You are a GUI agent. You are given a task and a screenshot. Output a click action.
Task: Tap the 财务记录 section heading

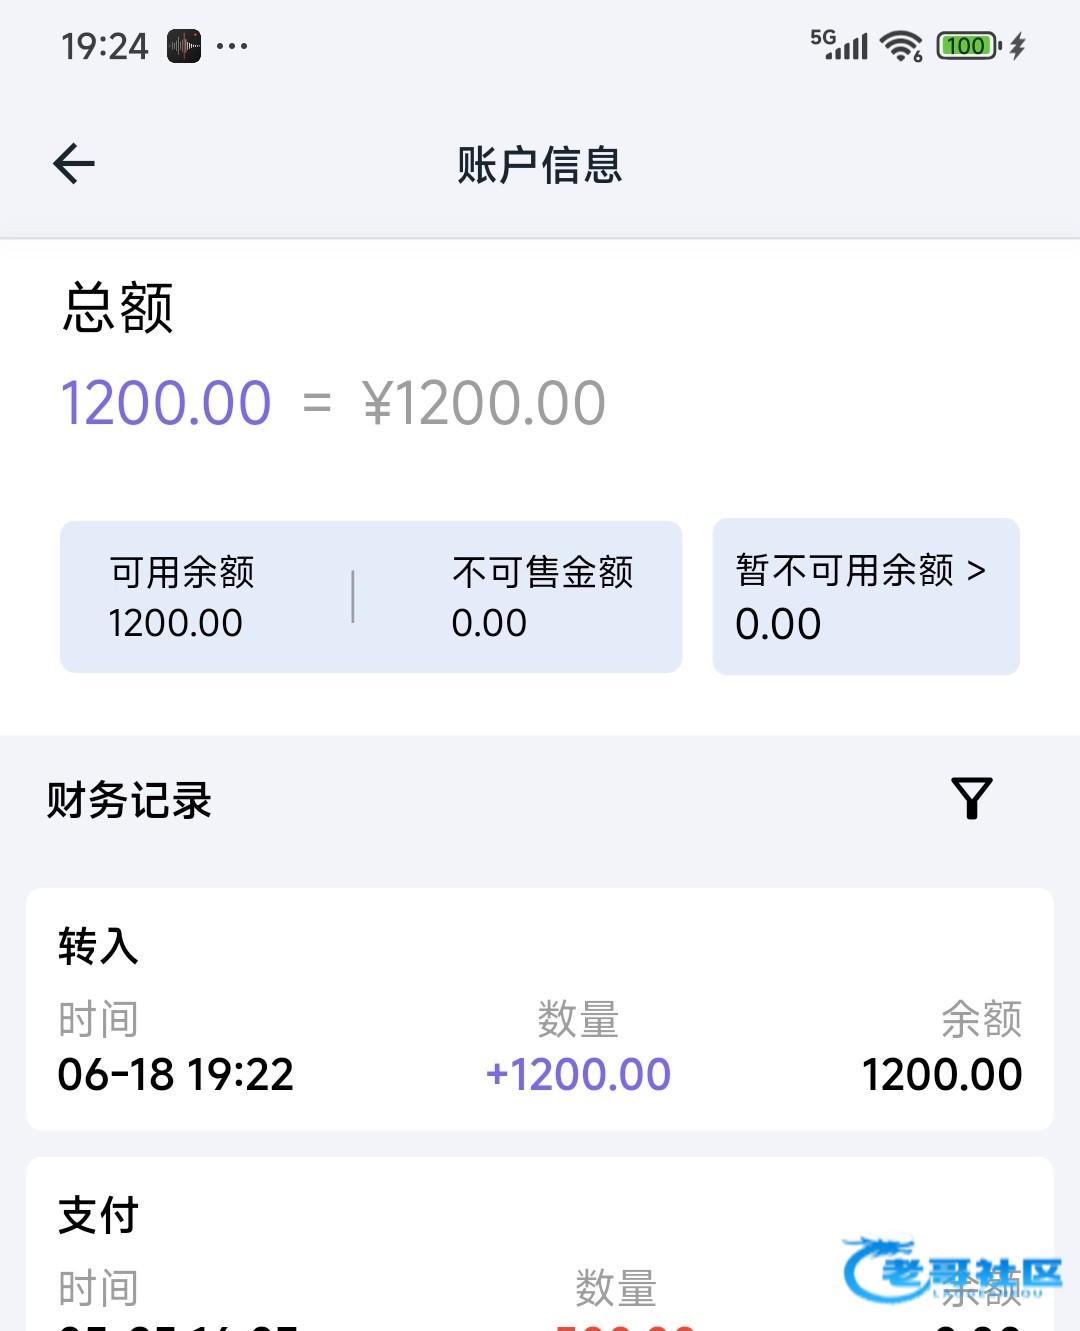[129, 800]
